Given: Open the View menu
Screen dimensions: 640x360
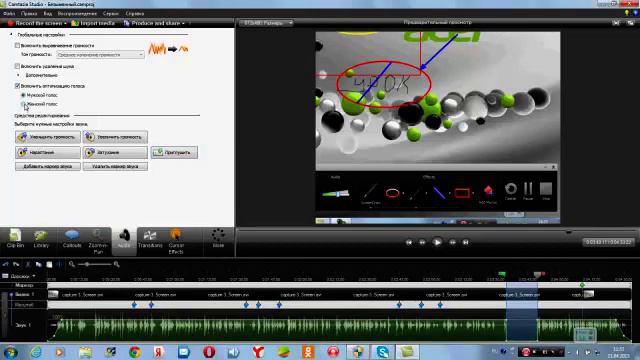Looking at the screenshot, I should coord(48,13).
